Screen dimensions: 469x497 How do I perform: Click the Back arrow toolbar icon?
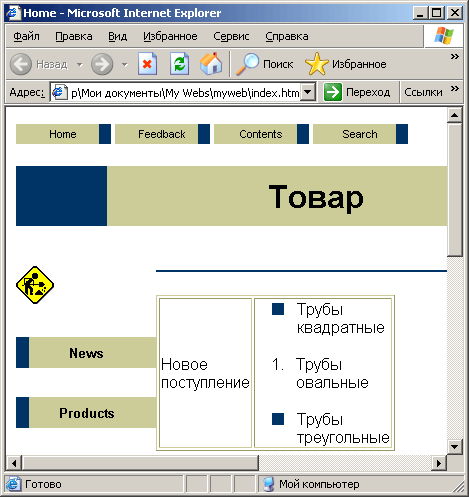[x=21, y=64]
